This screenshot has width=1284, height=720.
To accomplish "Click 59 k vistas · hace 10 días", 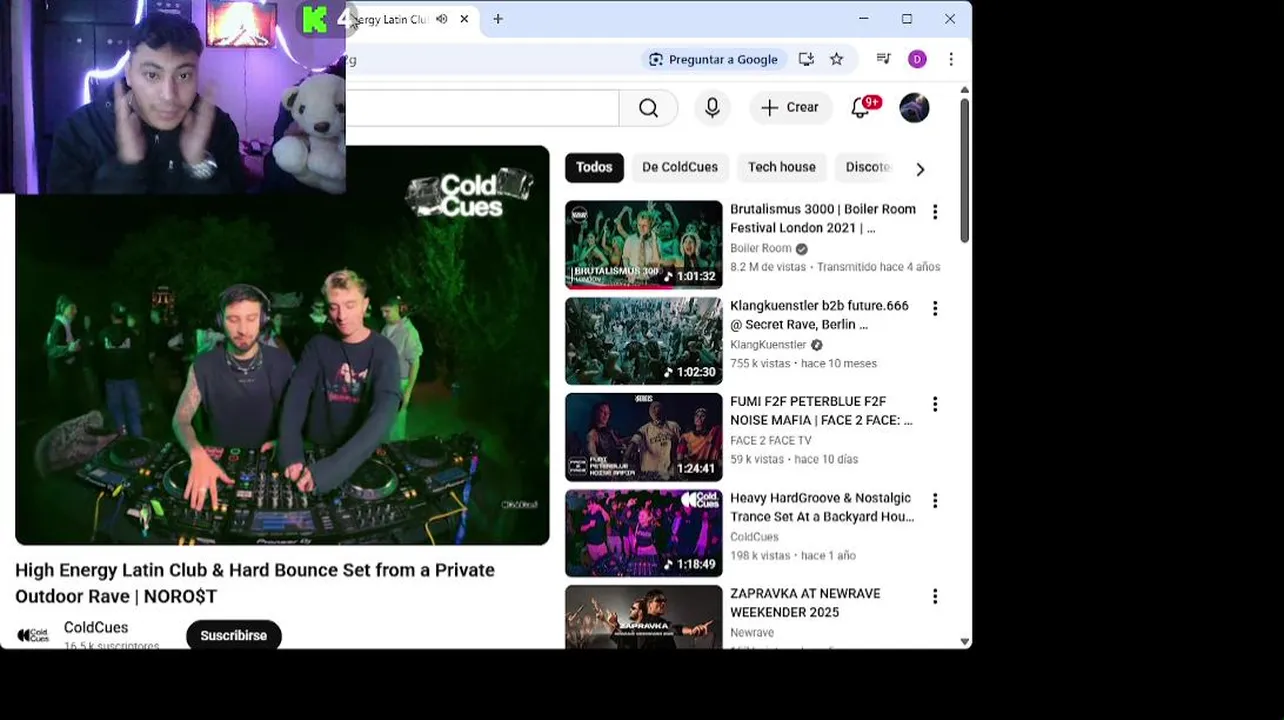I will [794, 459].
